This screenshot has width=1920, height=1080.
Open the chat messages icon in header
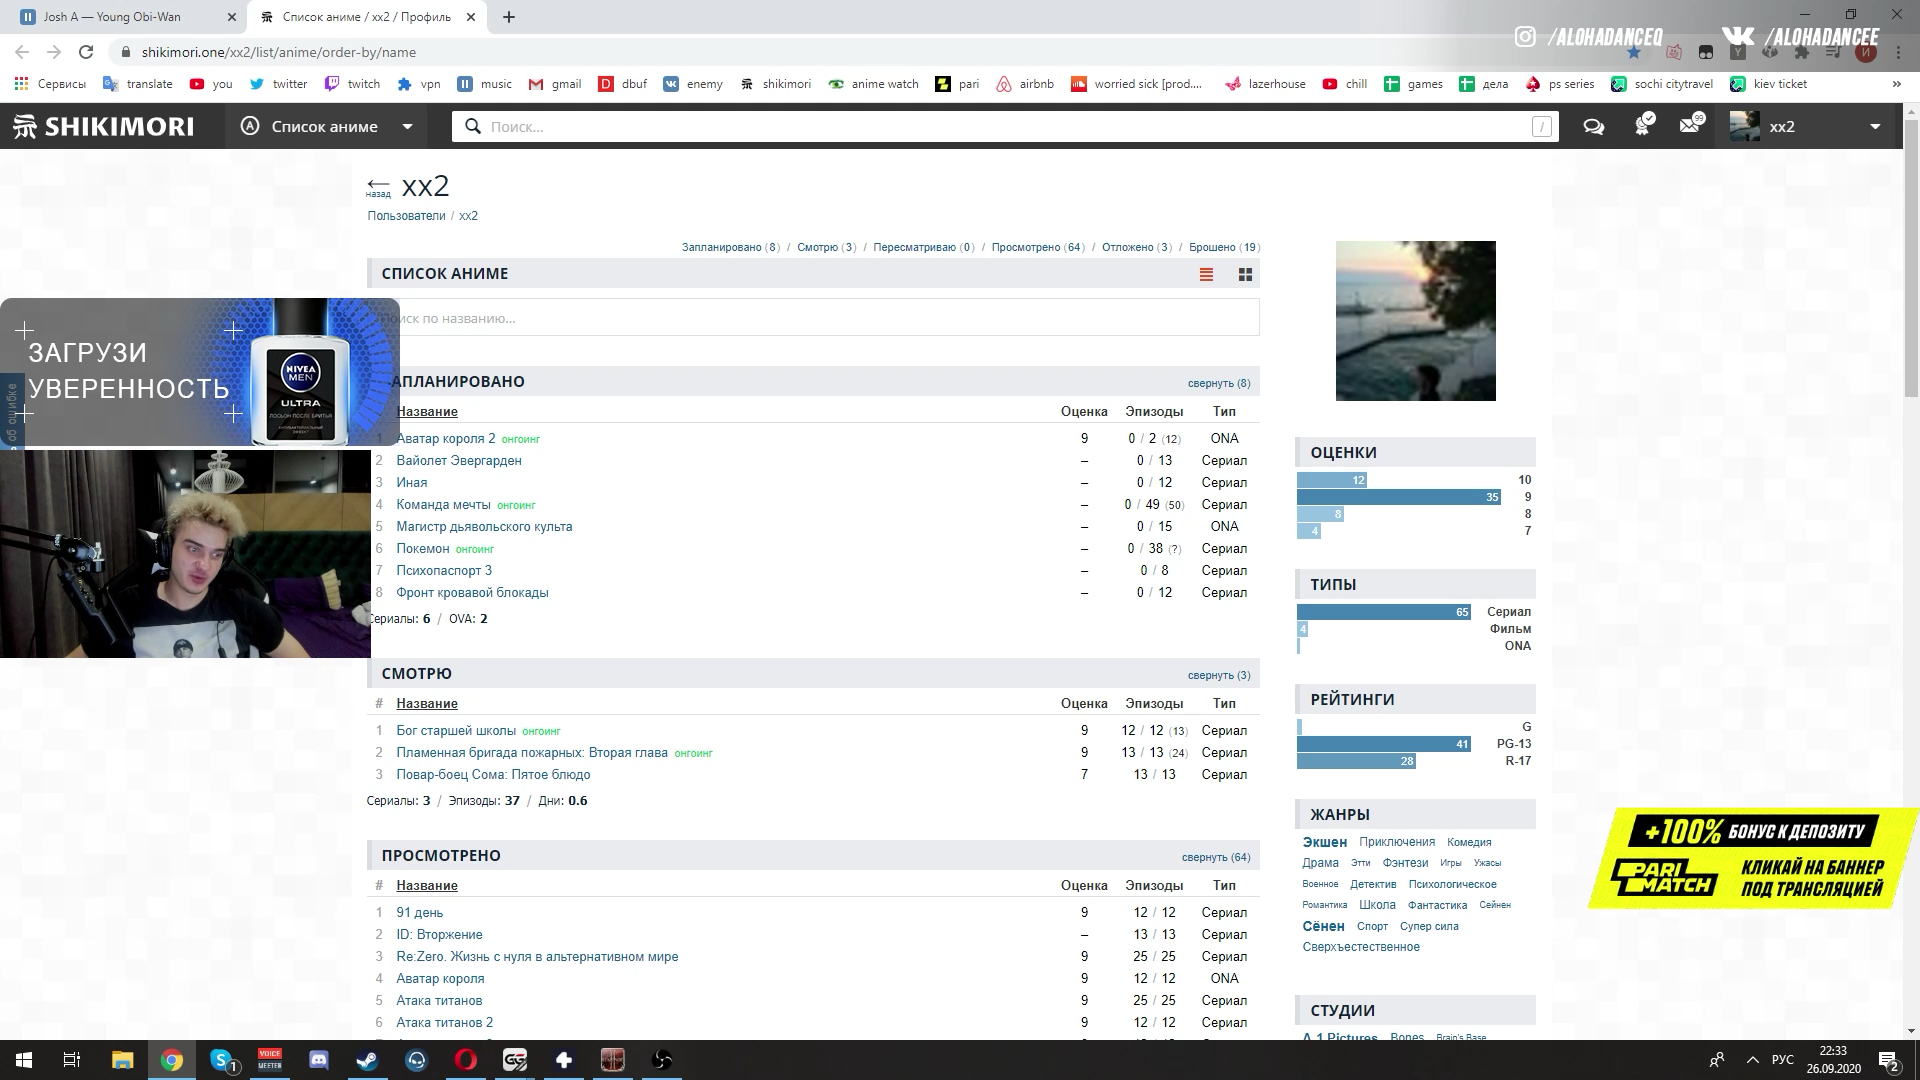click(x=1593, y=127)
